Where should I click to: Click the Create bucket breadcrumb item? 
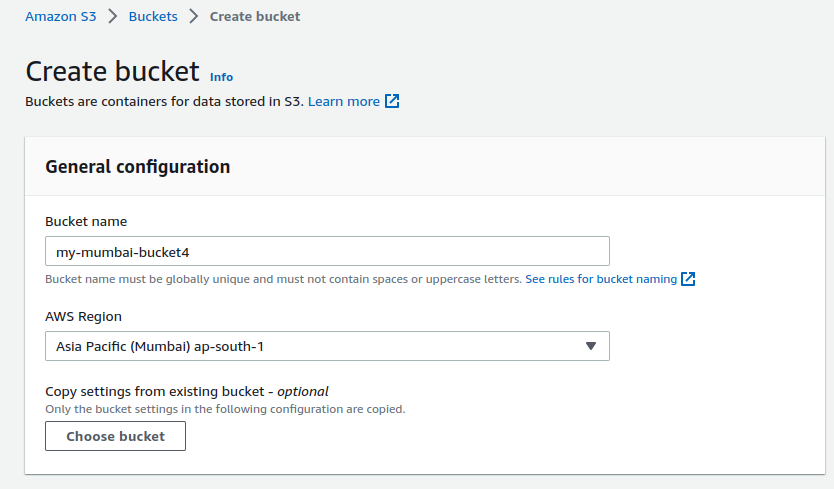coord(254,16)
